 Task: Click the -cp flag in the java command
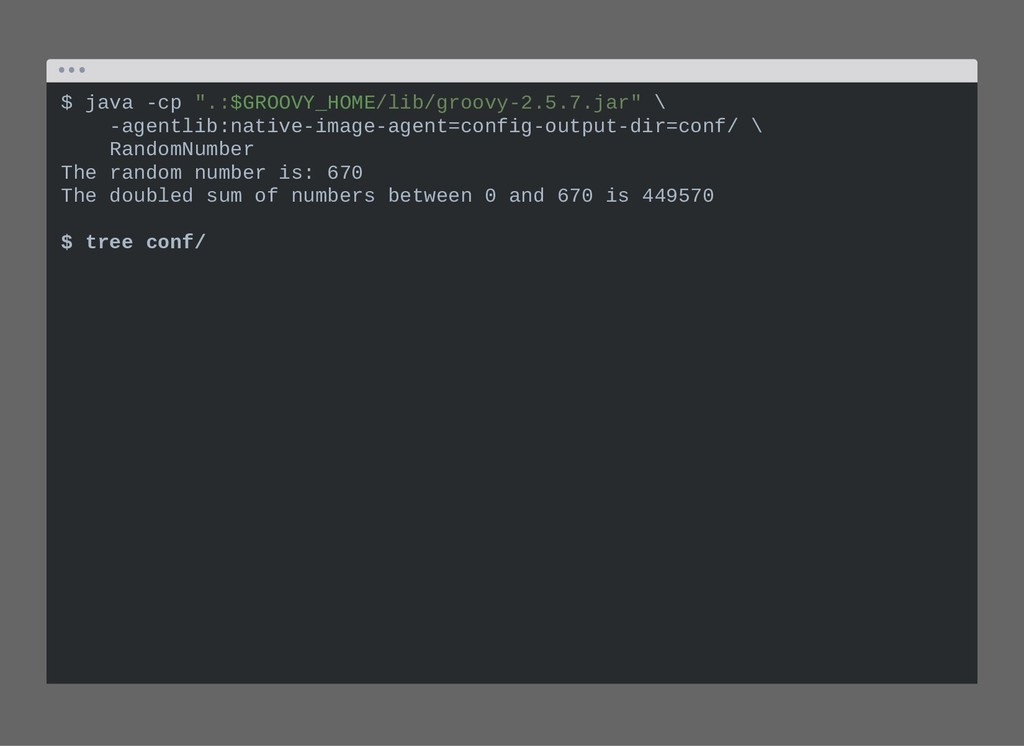[164, 103]
